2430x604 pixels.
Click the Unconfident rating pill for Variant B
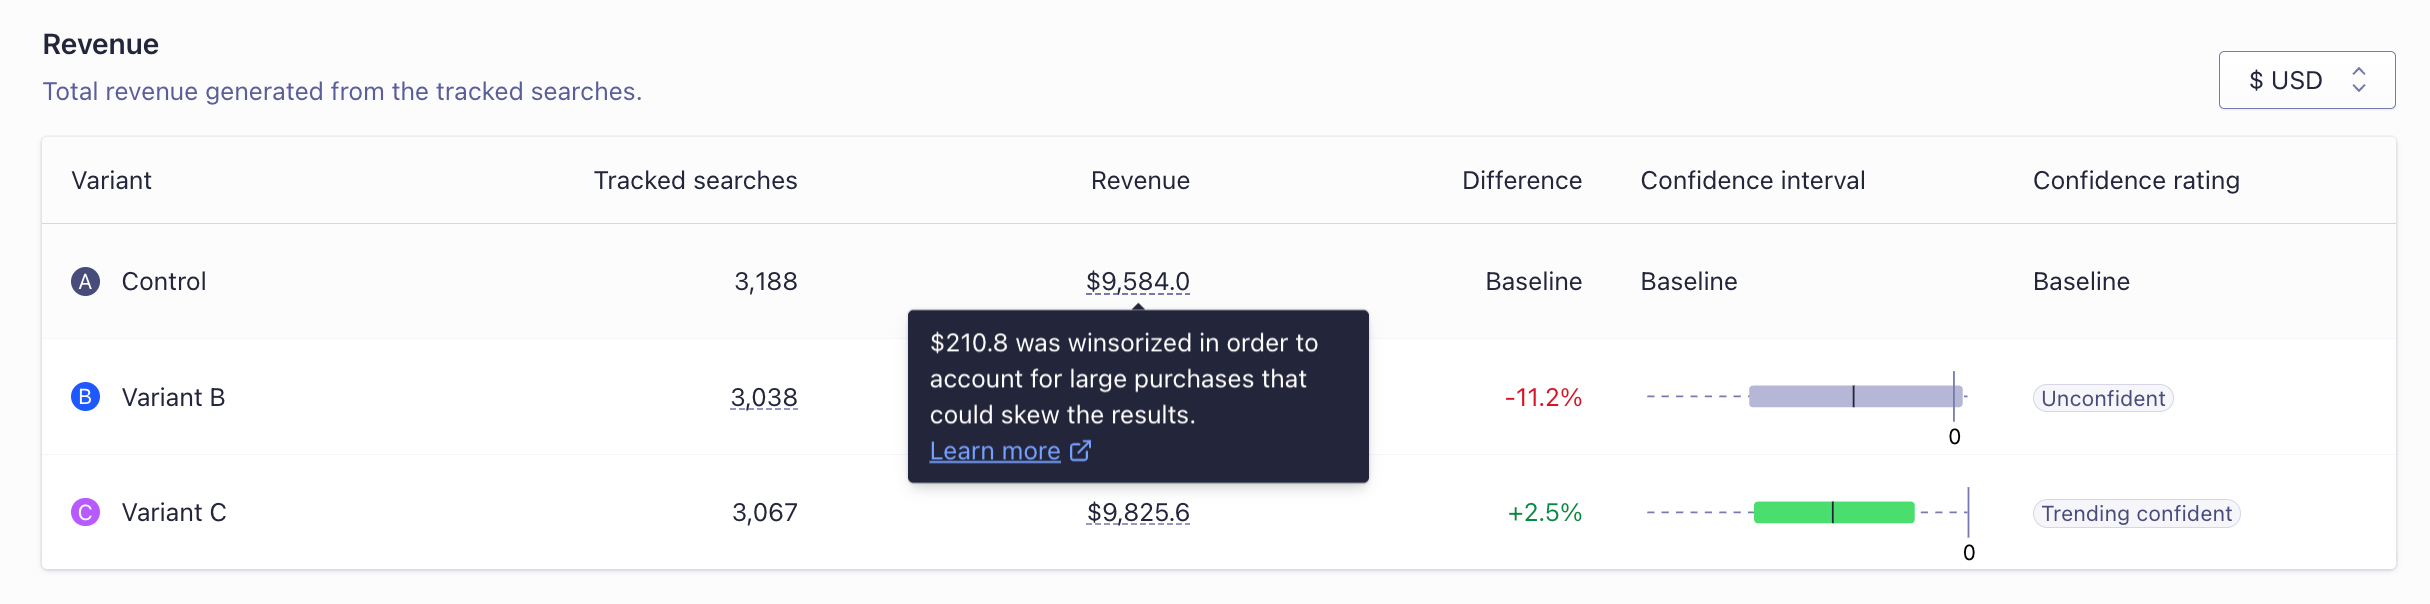[2101, 397]
